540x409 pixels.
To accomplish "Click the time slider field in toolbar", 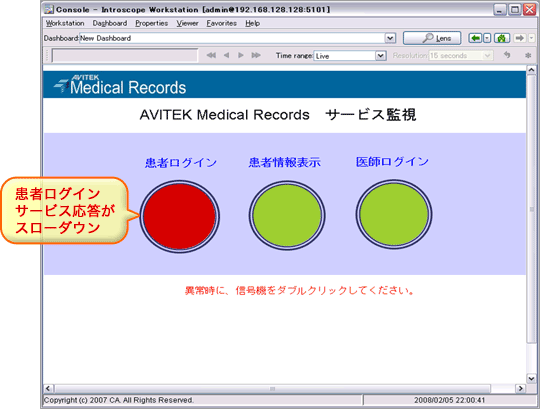I will pyautogui.click(x=125, y=55).
